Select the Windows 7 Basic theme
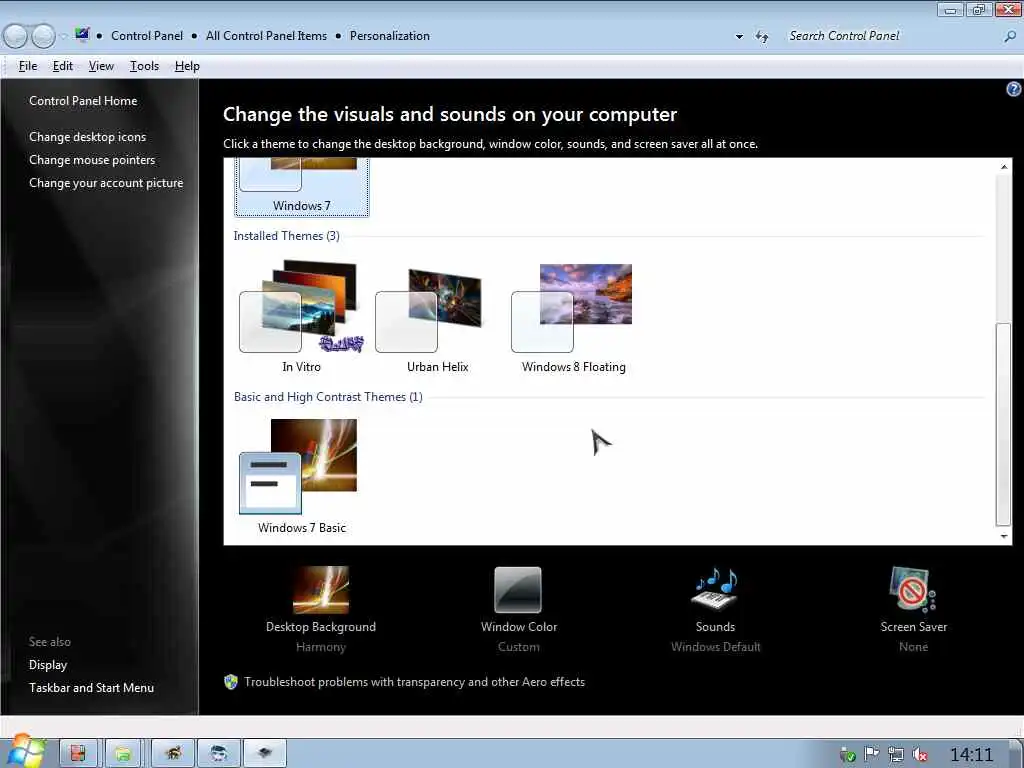Screen dimensions: 1024x768 [301, 477]
